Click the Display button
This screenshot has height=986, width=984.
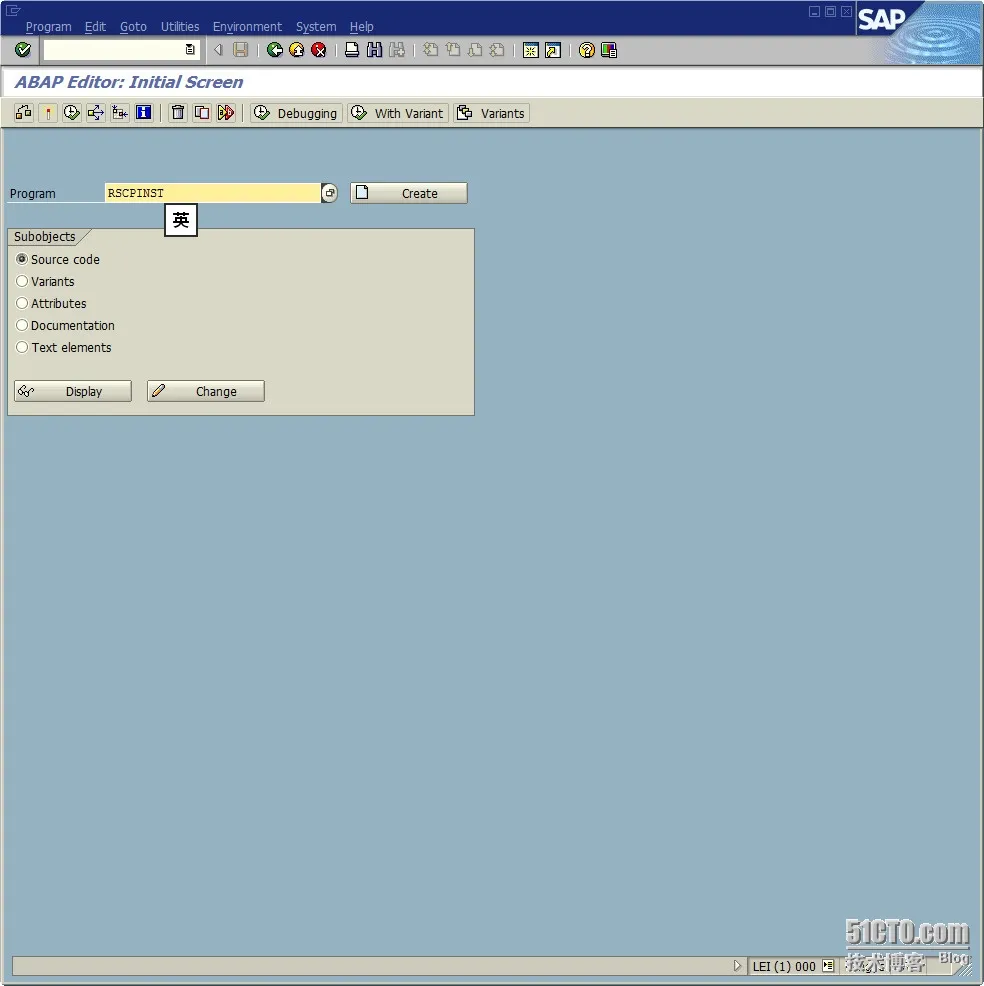click(x=73, y=391)
